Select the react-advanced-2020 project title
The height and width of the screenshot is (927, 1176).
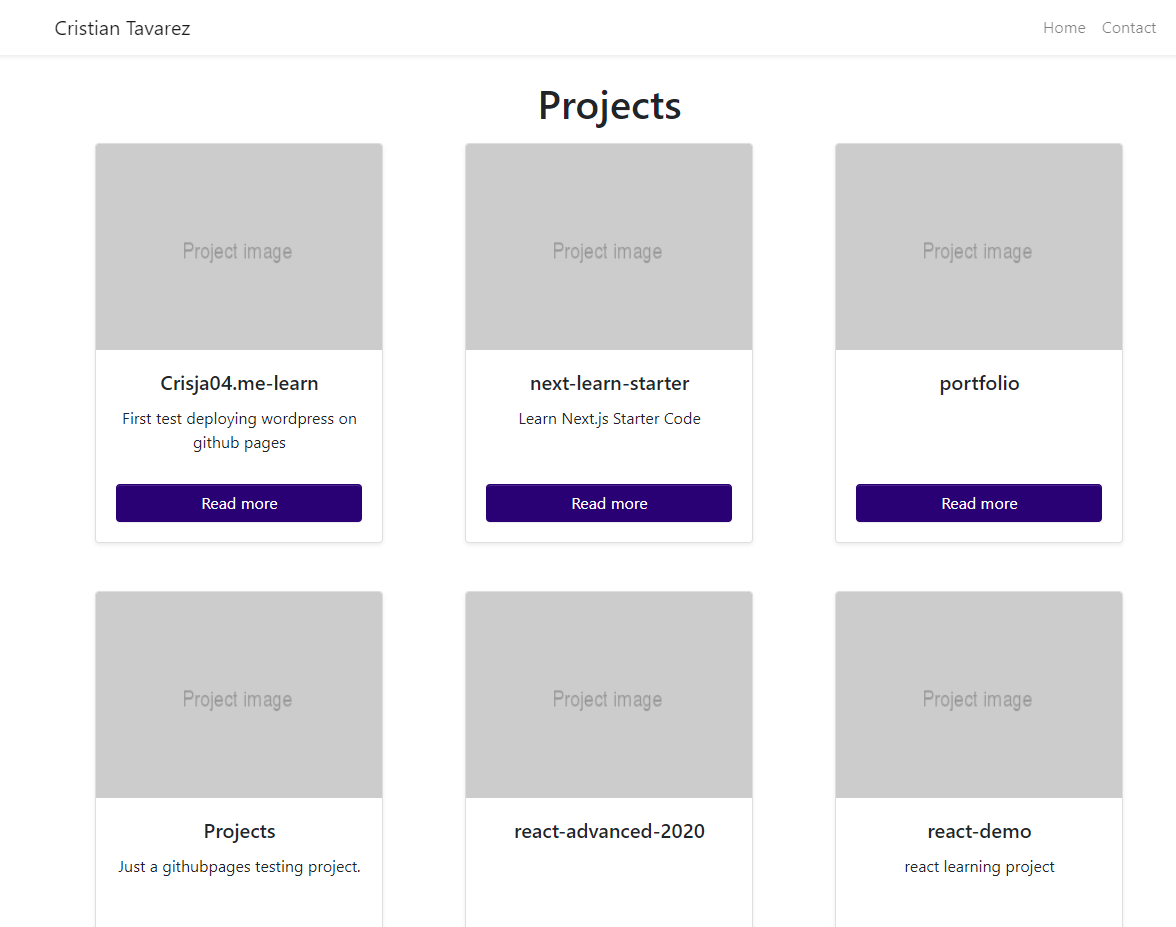coord(608,831)
